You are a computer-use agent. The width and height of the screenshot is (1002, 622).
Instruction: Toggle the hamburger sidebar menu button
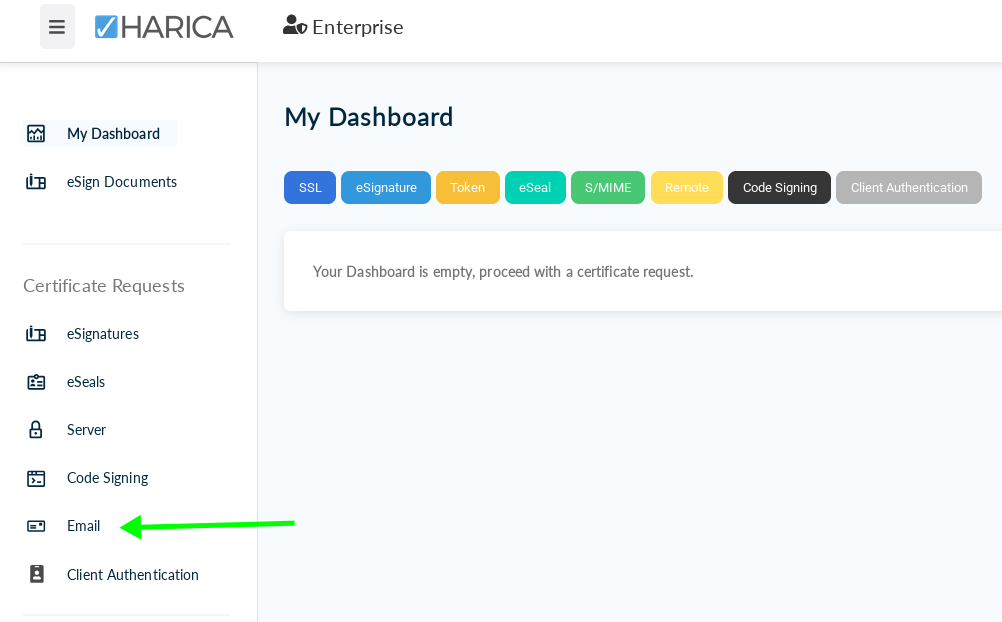(x=57, y=27)
